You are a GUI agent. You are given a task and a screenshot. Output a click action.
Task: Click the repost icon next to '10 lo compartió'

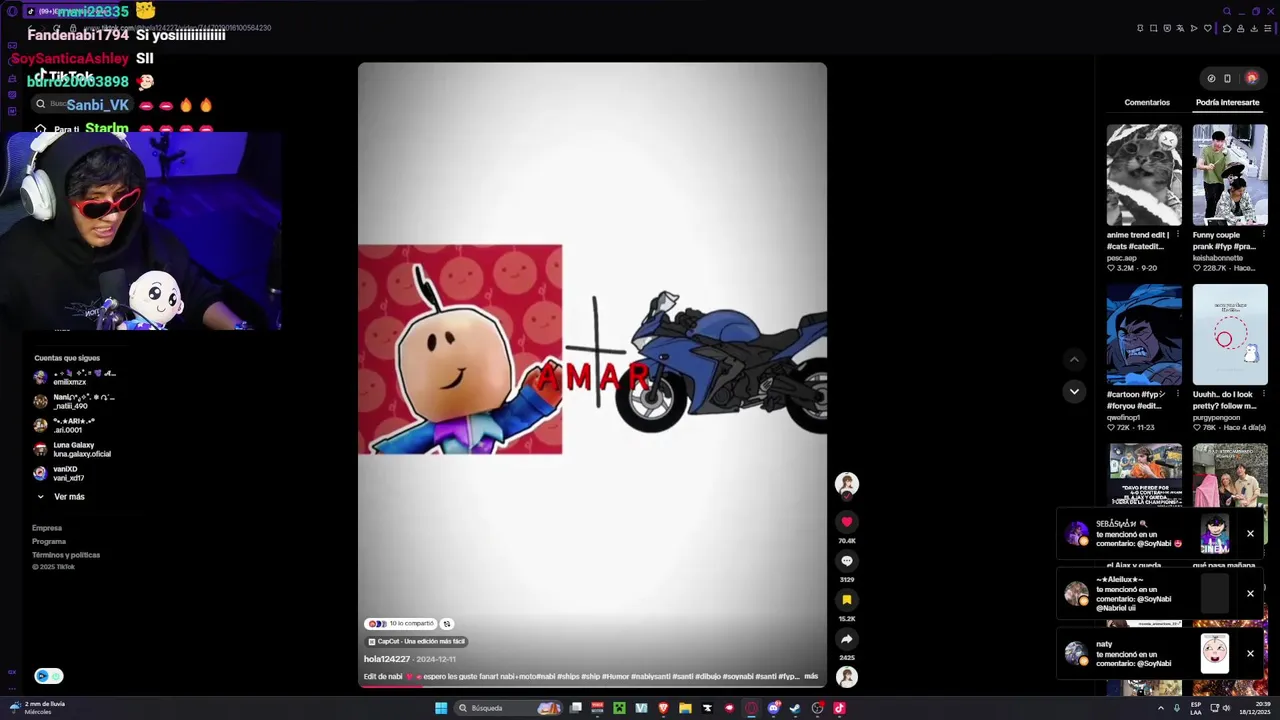pyautogui.click(x=447, y=624)
